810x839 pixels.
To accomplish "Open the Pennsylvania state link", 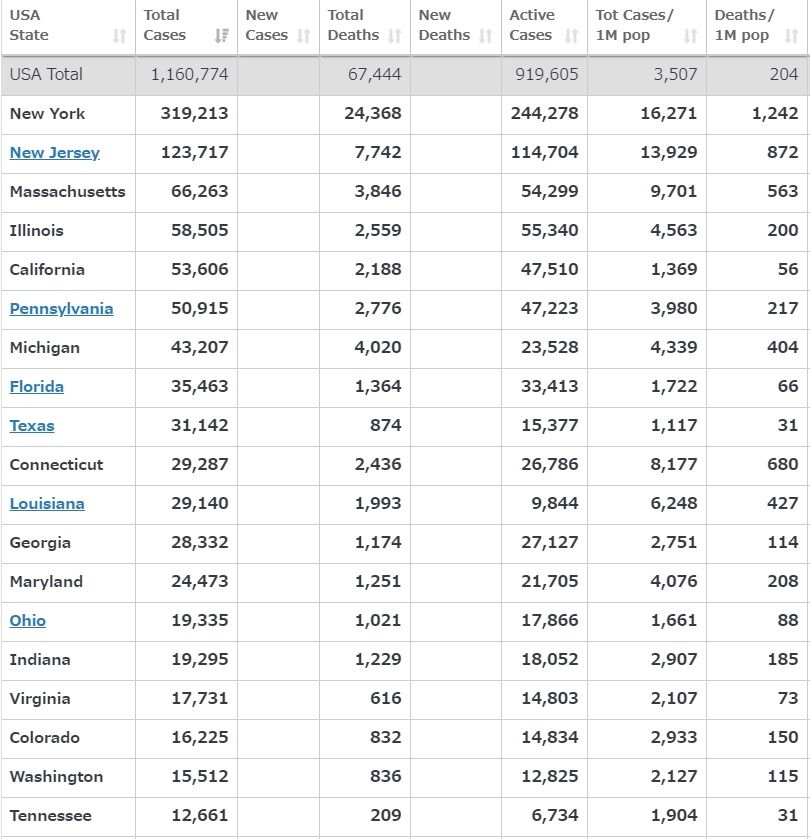I will click(x=61, y=309).
